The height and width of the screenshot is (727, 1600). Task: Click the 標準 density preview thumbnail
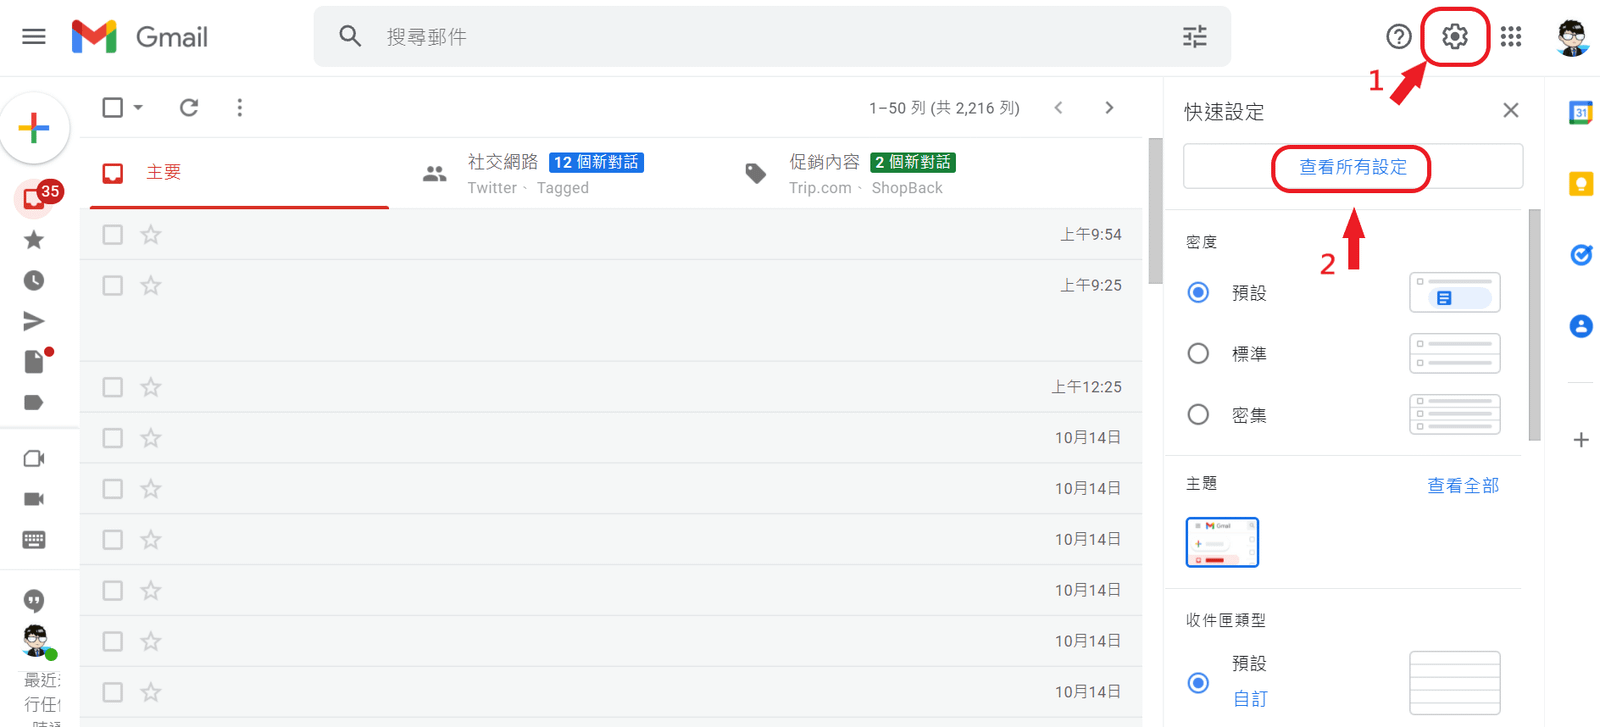click(1455, 353)
